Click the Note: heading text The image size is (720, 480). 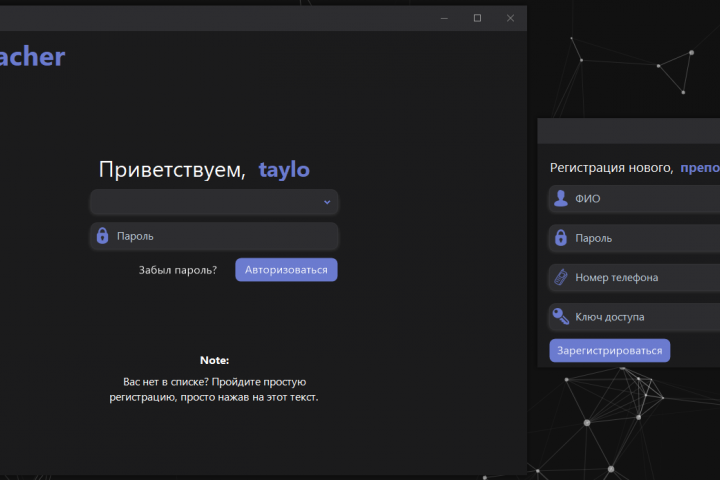(x=214, y=361)
